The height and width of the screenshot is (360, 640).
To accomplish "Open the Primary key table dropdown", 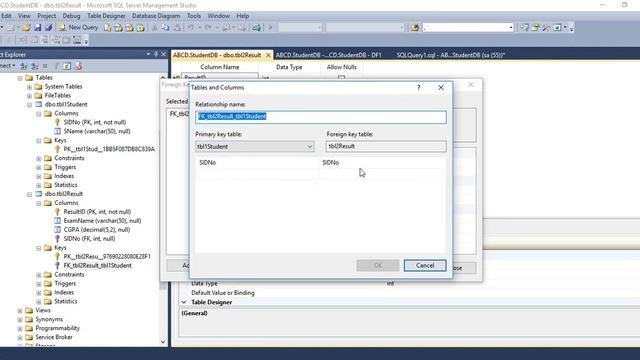I will pyautogui.click(x=310, y=147).
